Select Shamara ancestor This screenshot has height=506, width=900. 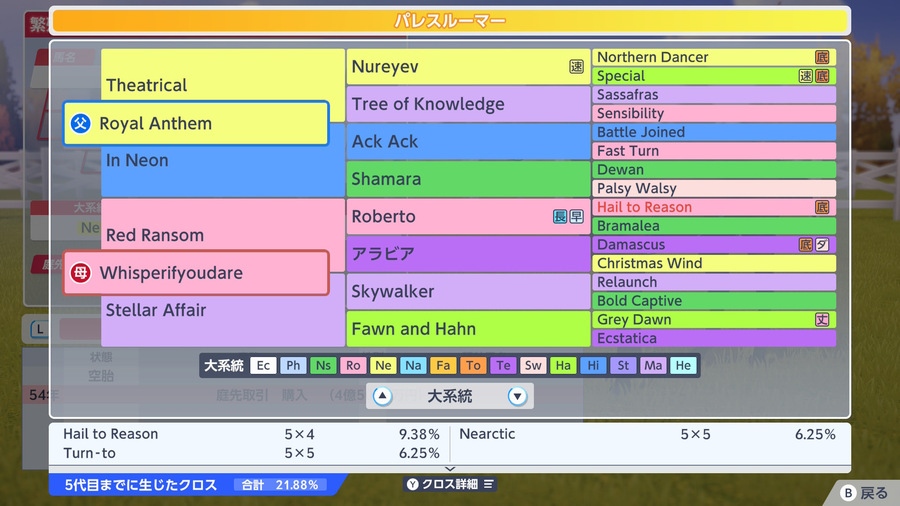[x=468, y=179]
